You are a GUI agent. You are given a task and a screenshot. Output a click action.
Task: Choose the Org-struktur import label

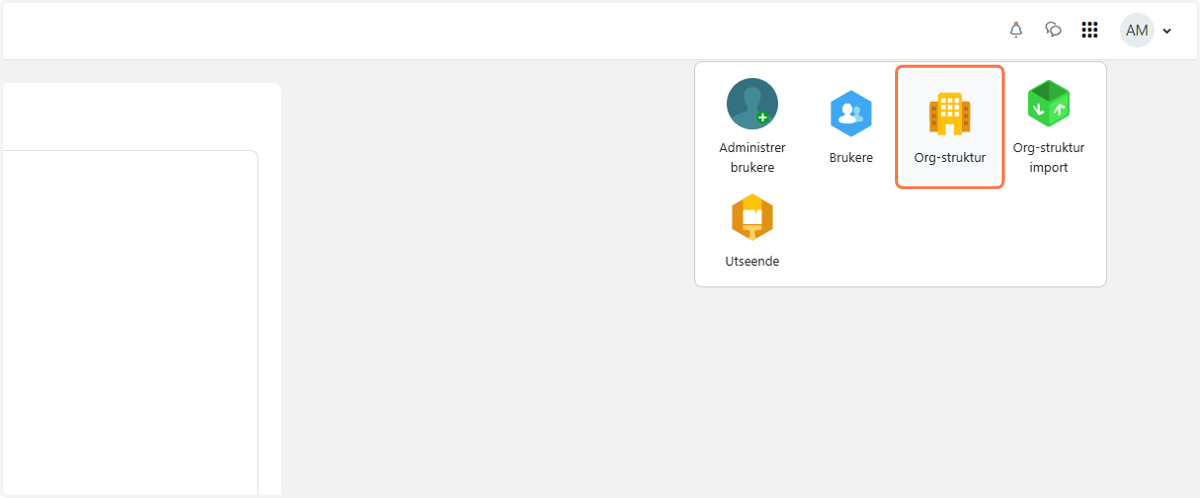point(1049,158)
